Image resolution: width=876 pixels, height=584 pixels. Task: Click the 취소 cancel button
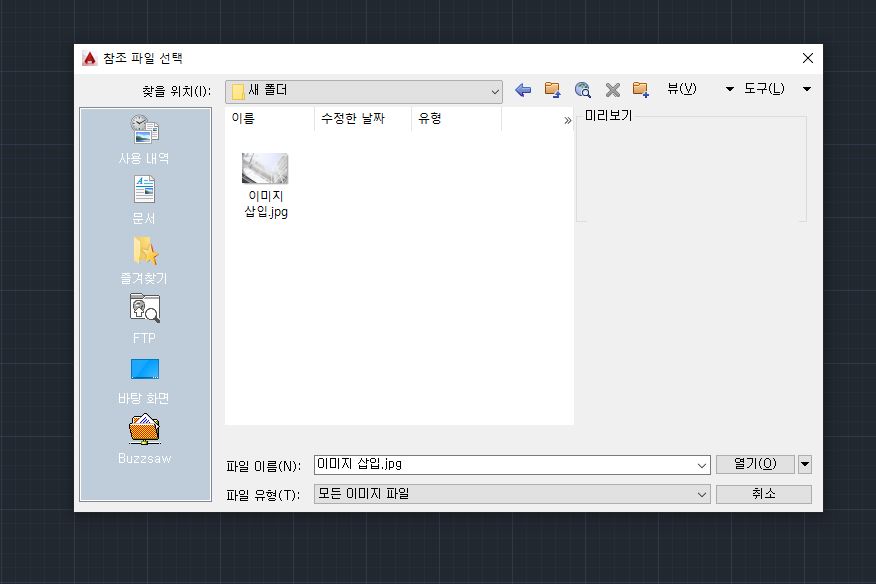[x=764, y=493]
